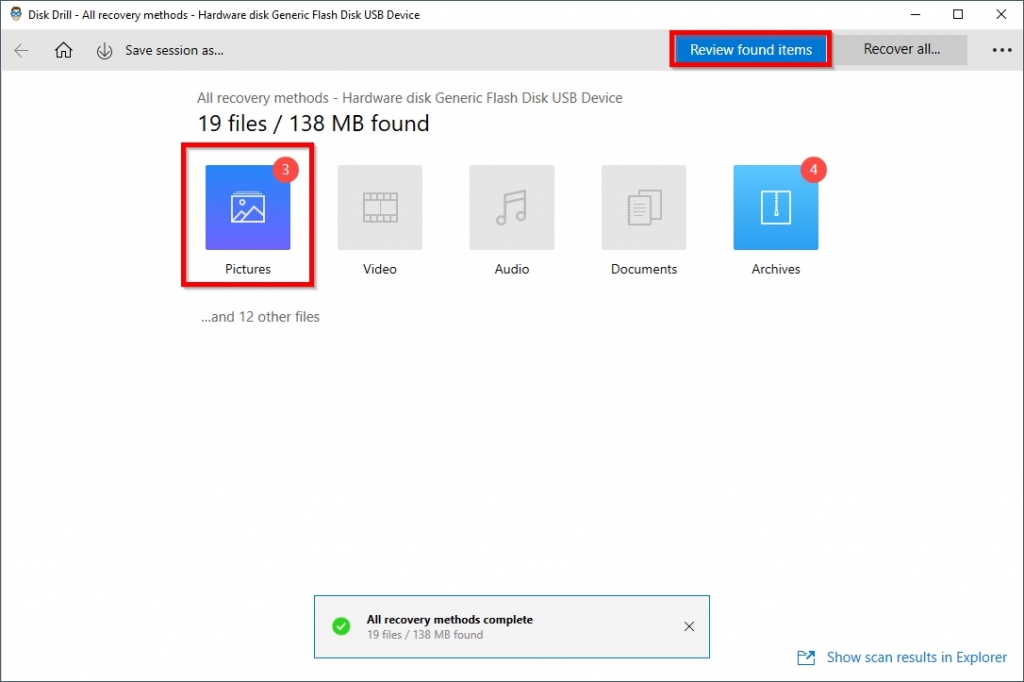The width and height of the screenshot is (1024, 682).
Task: Click the green success checkmark icon
Action: pos(340,625)
